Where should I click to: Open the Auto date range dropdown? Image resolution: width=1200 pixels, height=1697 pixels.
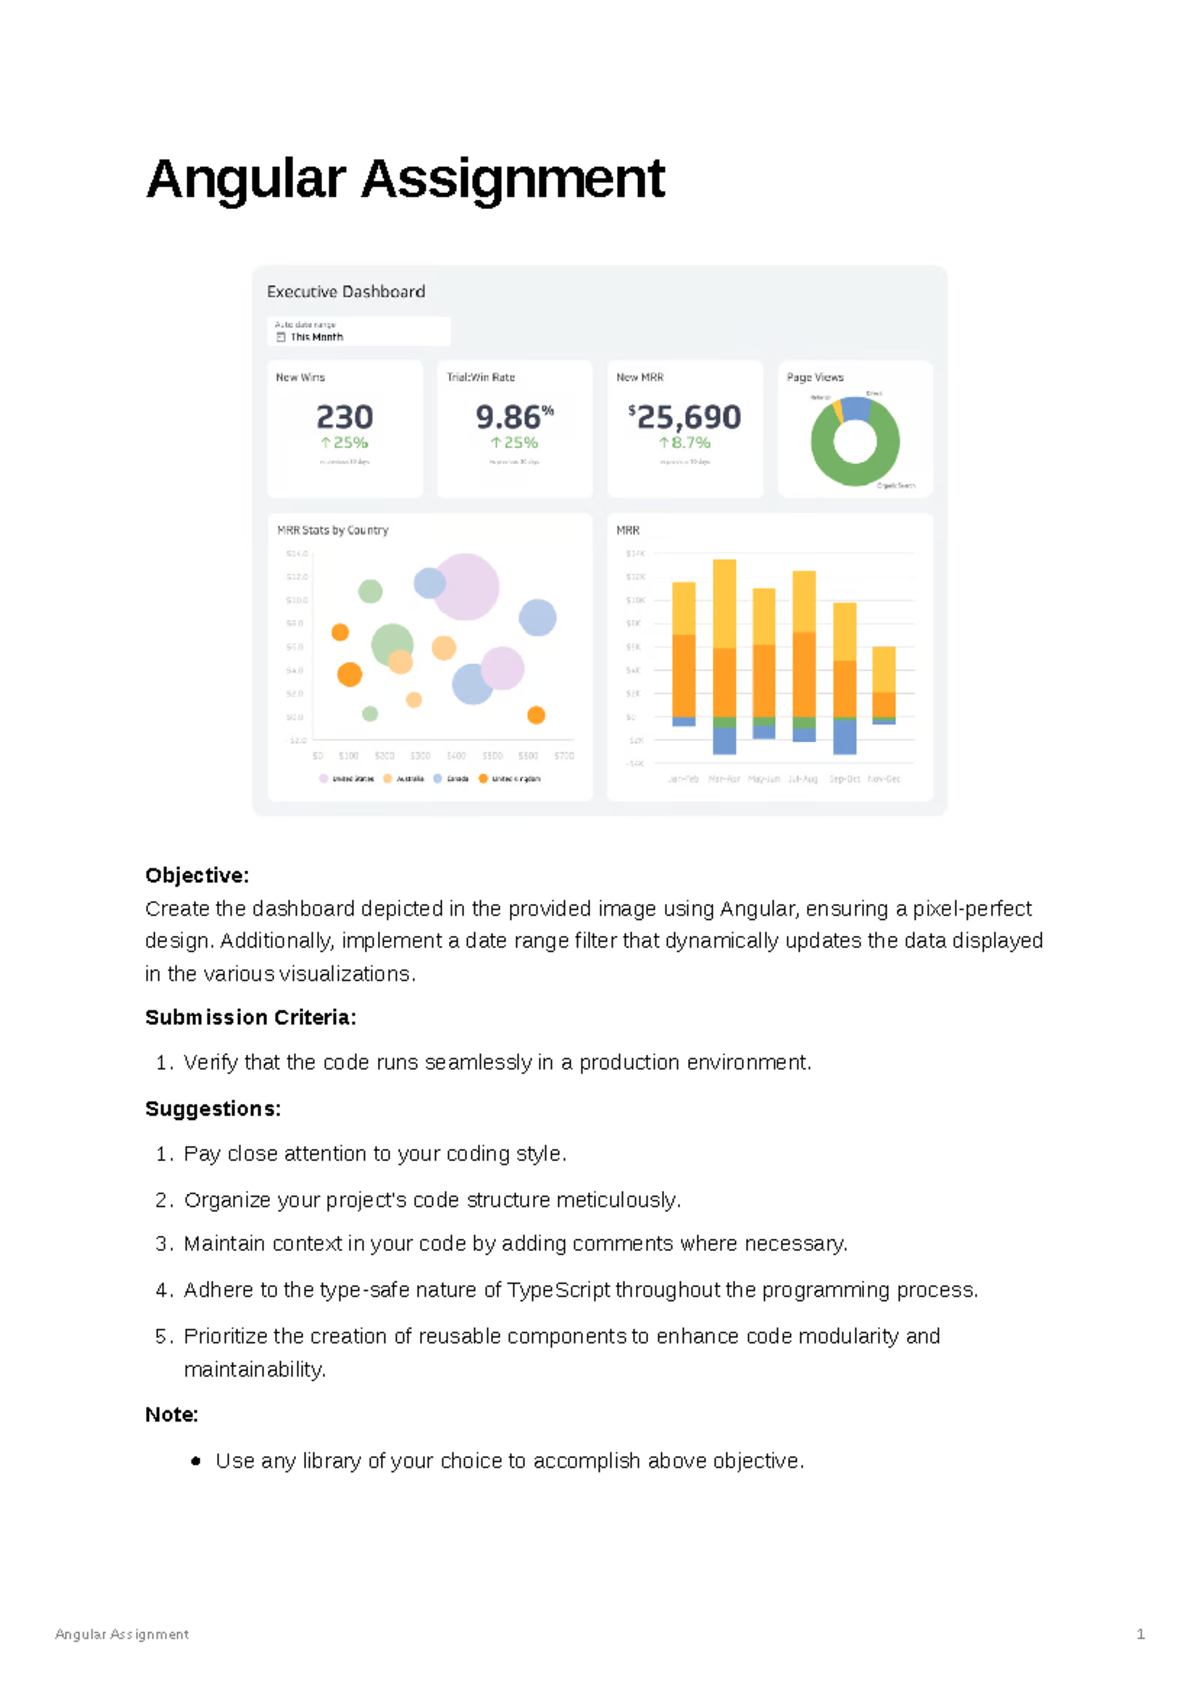tap(359, 331)
